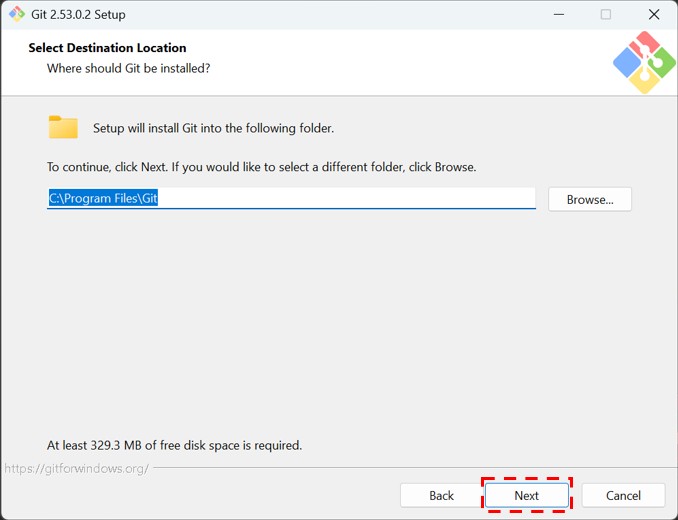This screenshot has width=678, height=520.
Task: Click the yellow folder icon
Action: tap(63, 127)
